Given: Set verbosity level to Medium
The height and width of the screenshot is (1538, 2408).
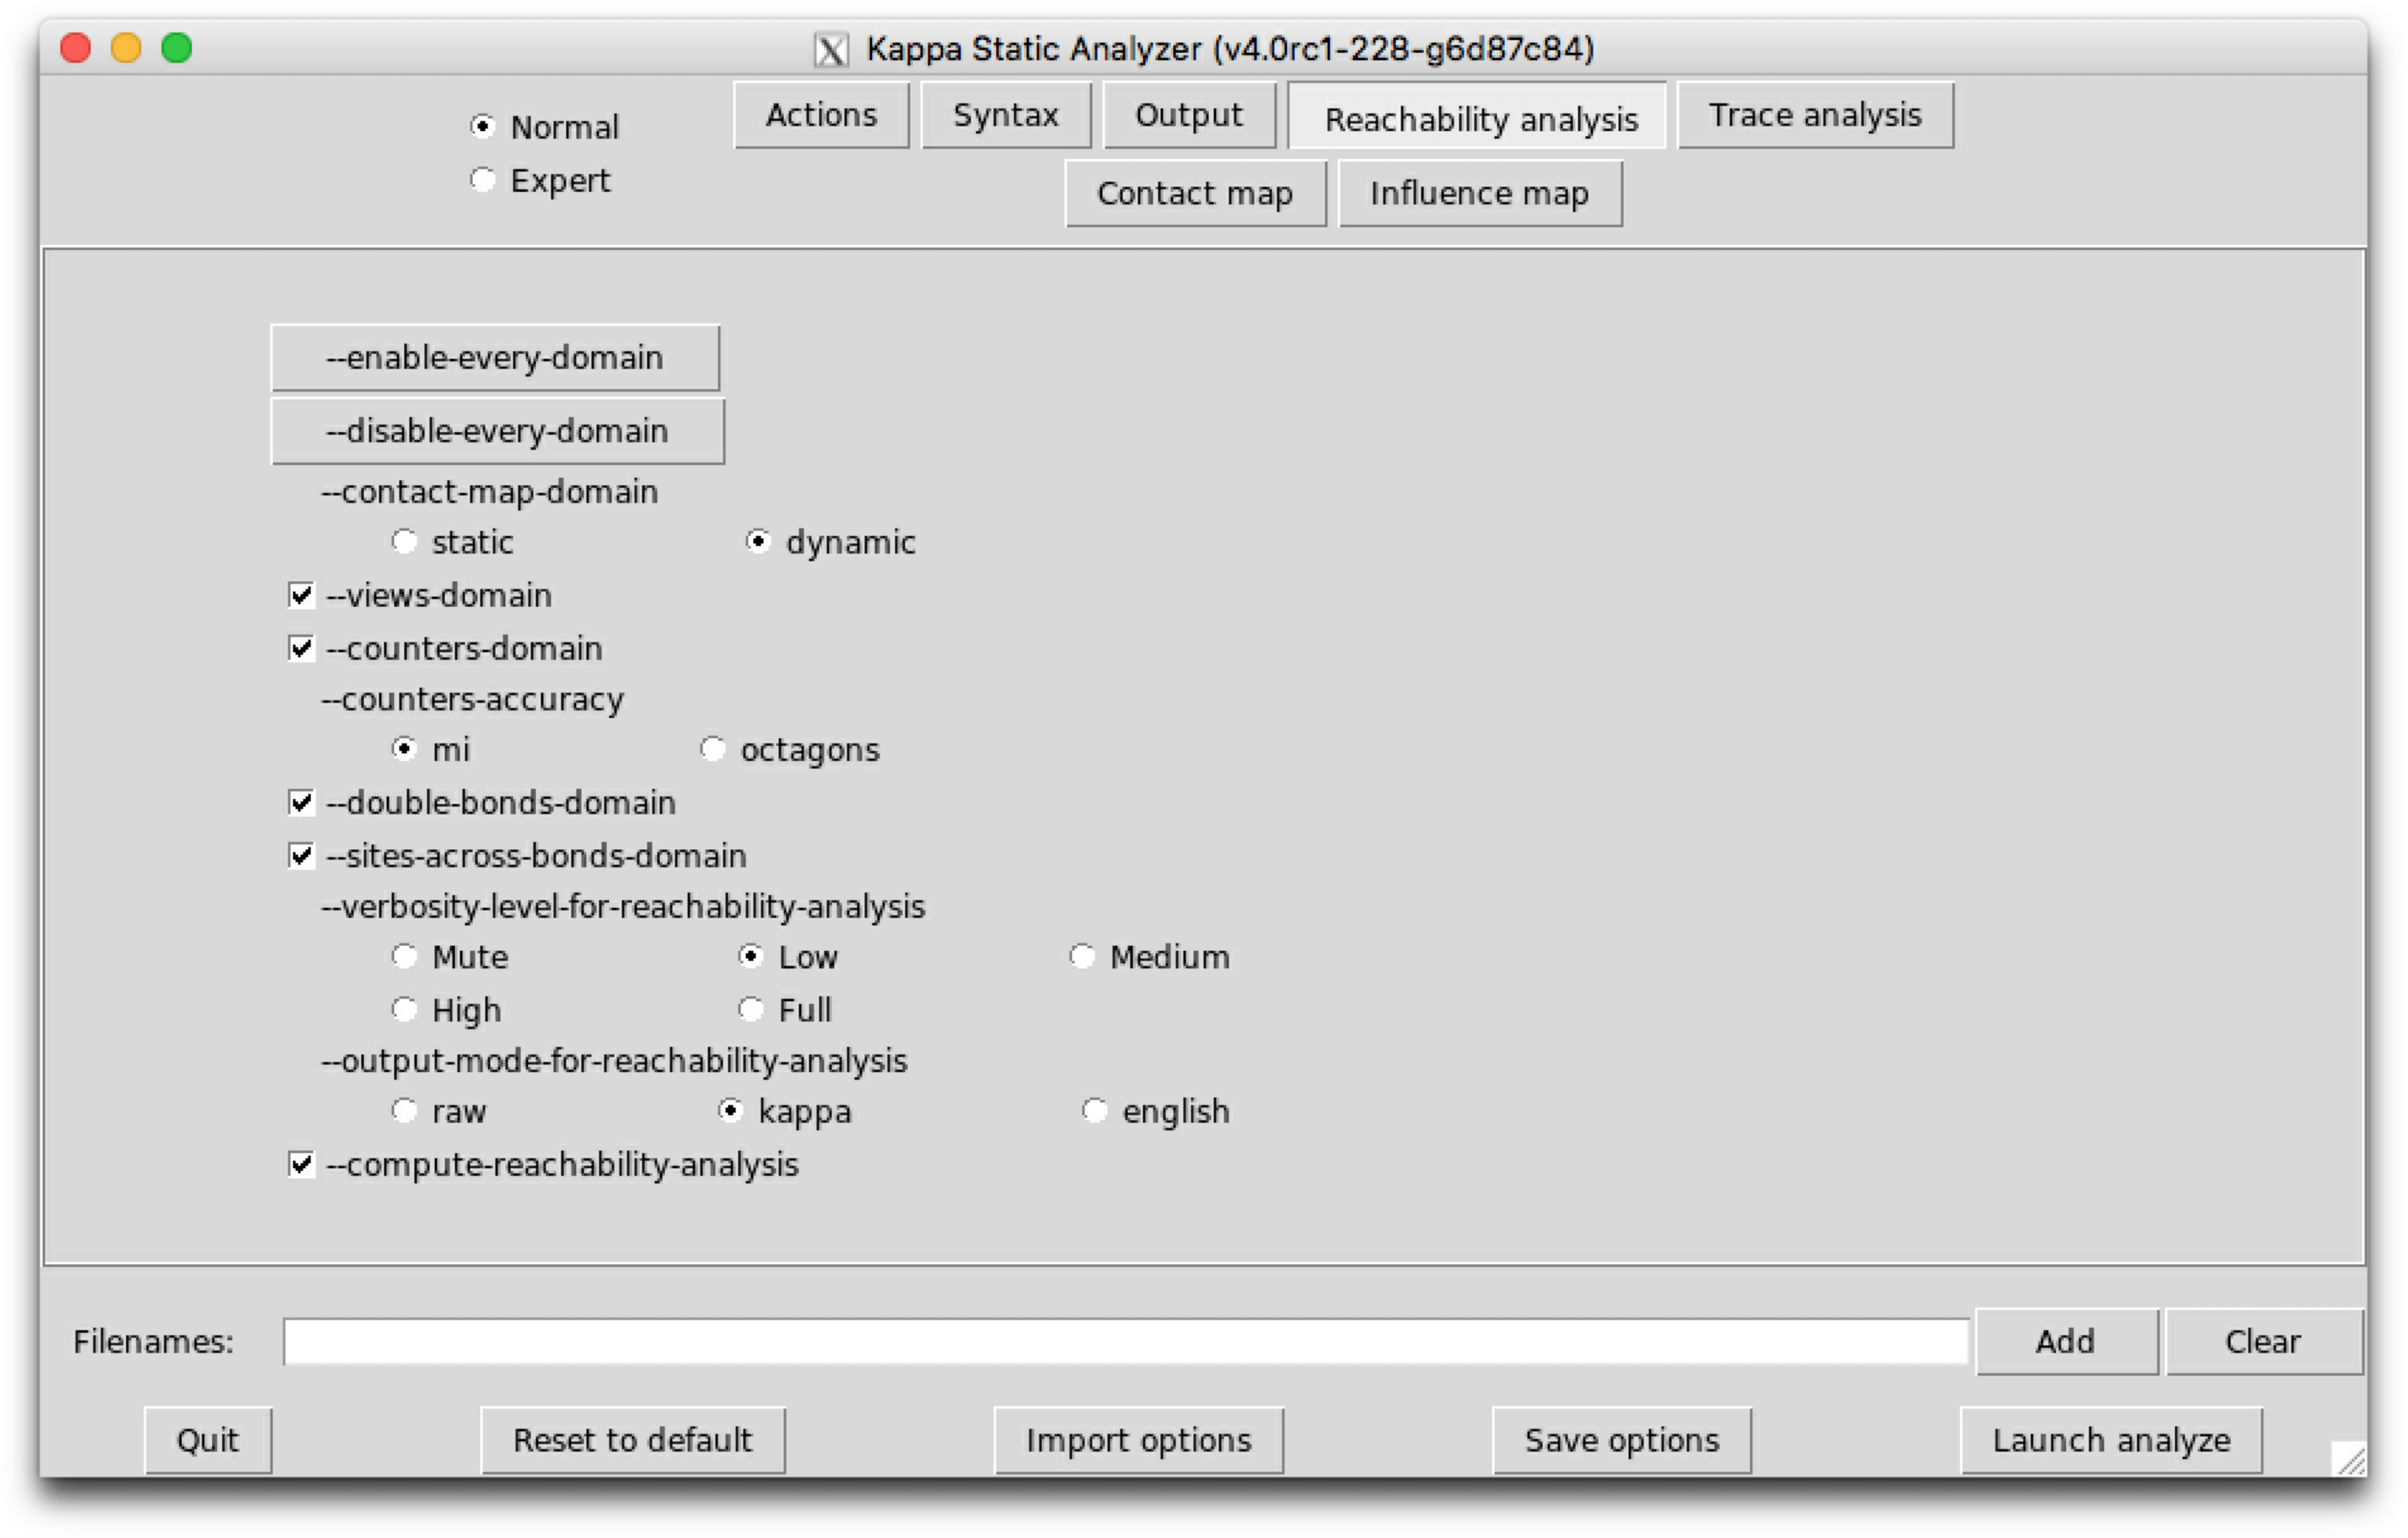Looking at the screenshot, I should point(1082,957).
